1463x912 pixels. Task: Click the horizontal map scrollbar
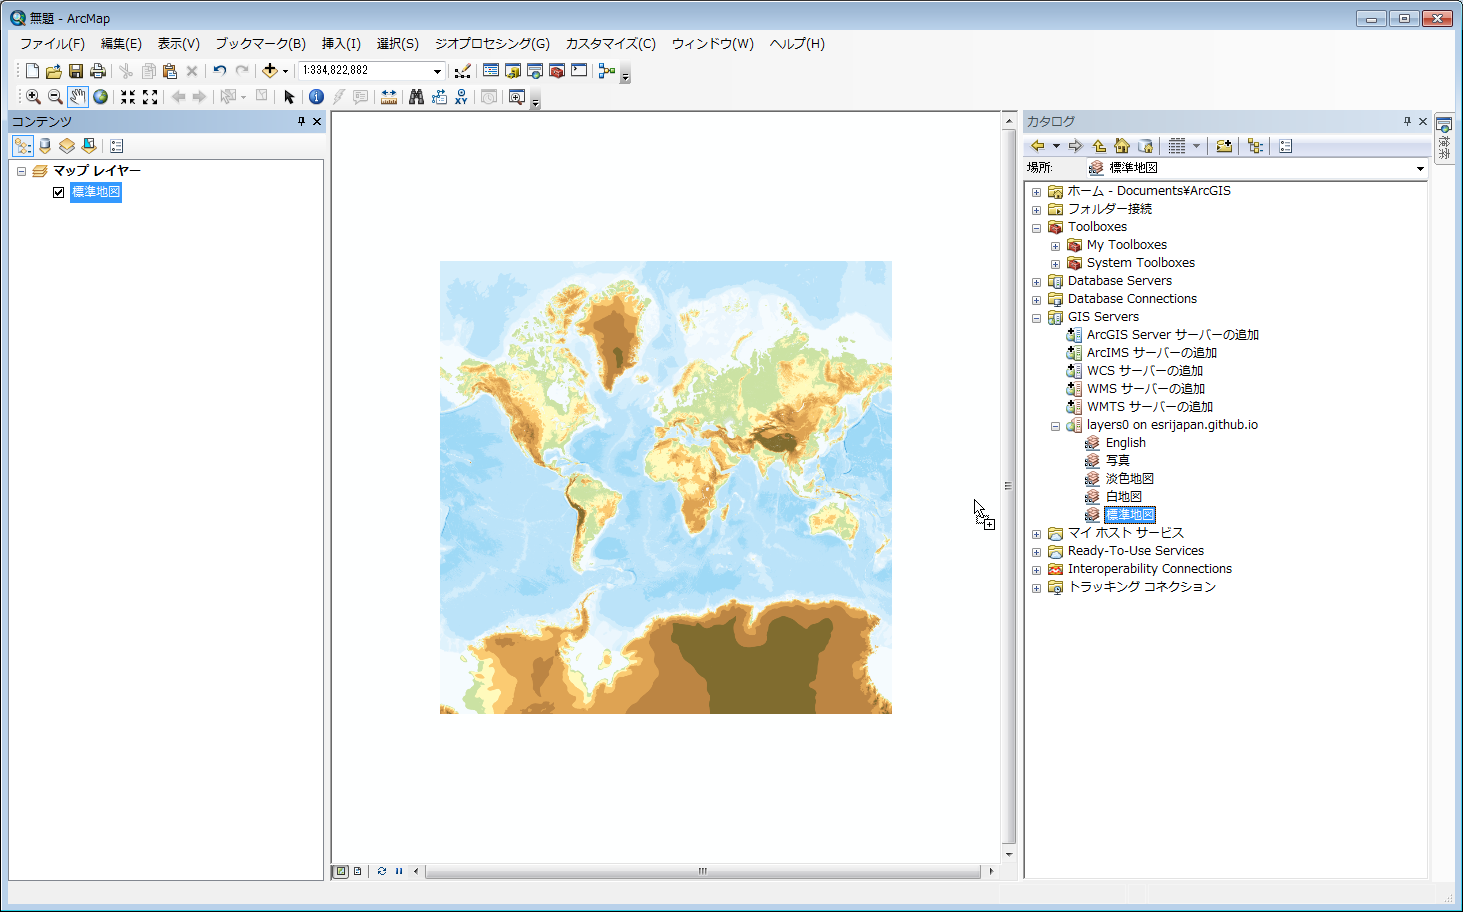click(703, 871)
